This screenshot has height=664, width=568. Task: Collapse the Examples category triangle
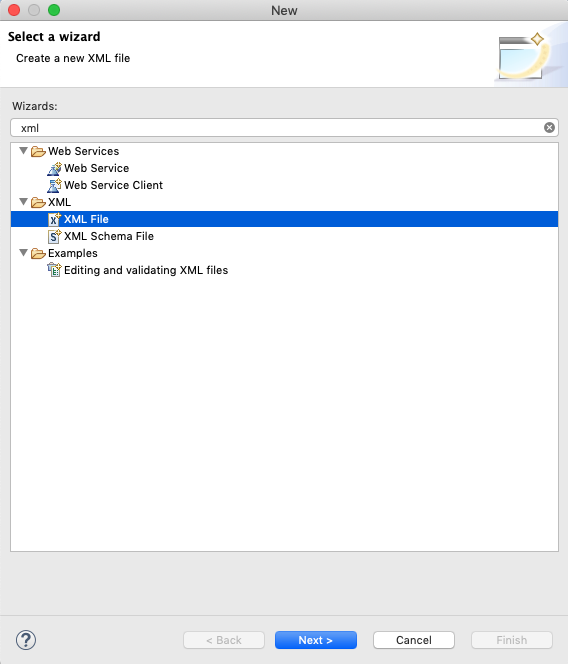click(x=24, y=253)
